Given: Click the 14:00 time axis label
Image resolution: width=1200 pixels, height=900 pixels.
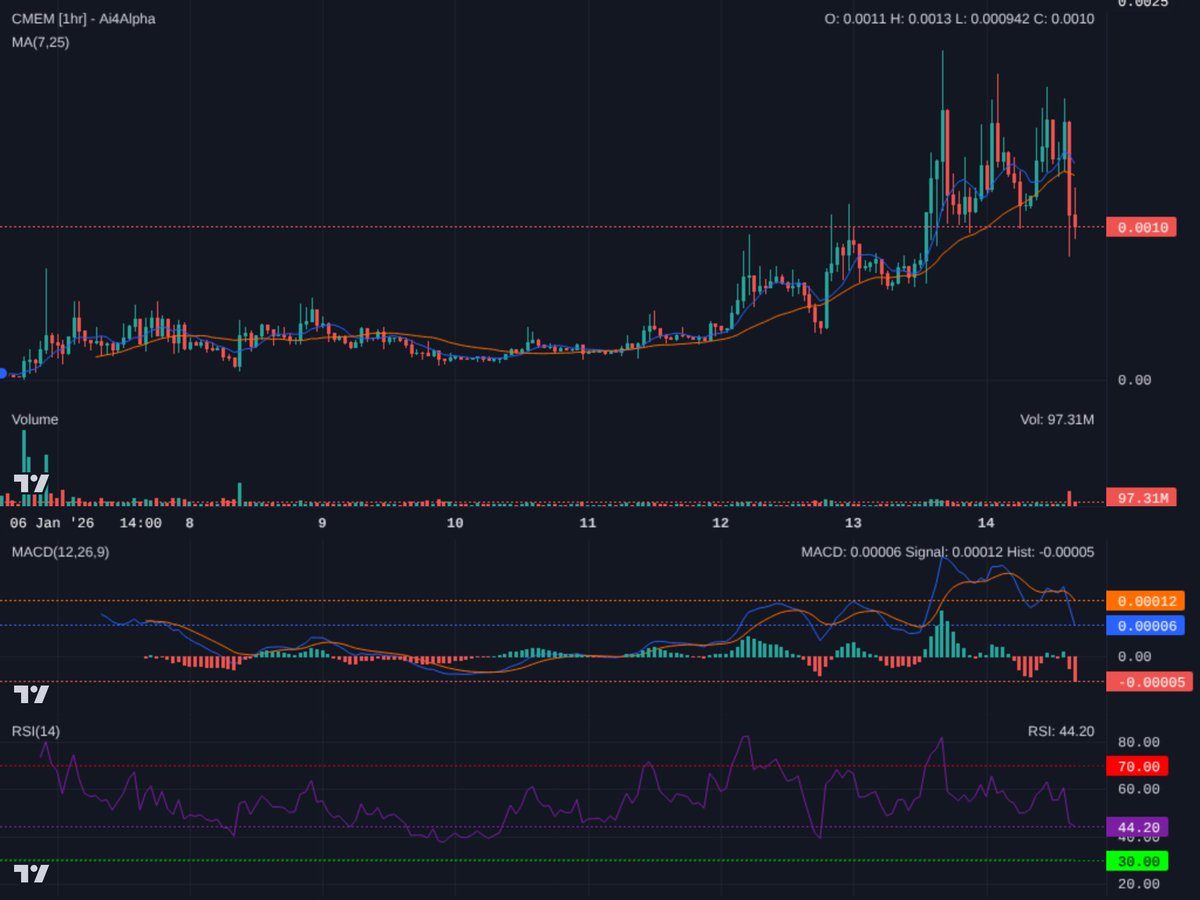Looking at the screenshot, I should coord(140,523).
